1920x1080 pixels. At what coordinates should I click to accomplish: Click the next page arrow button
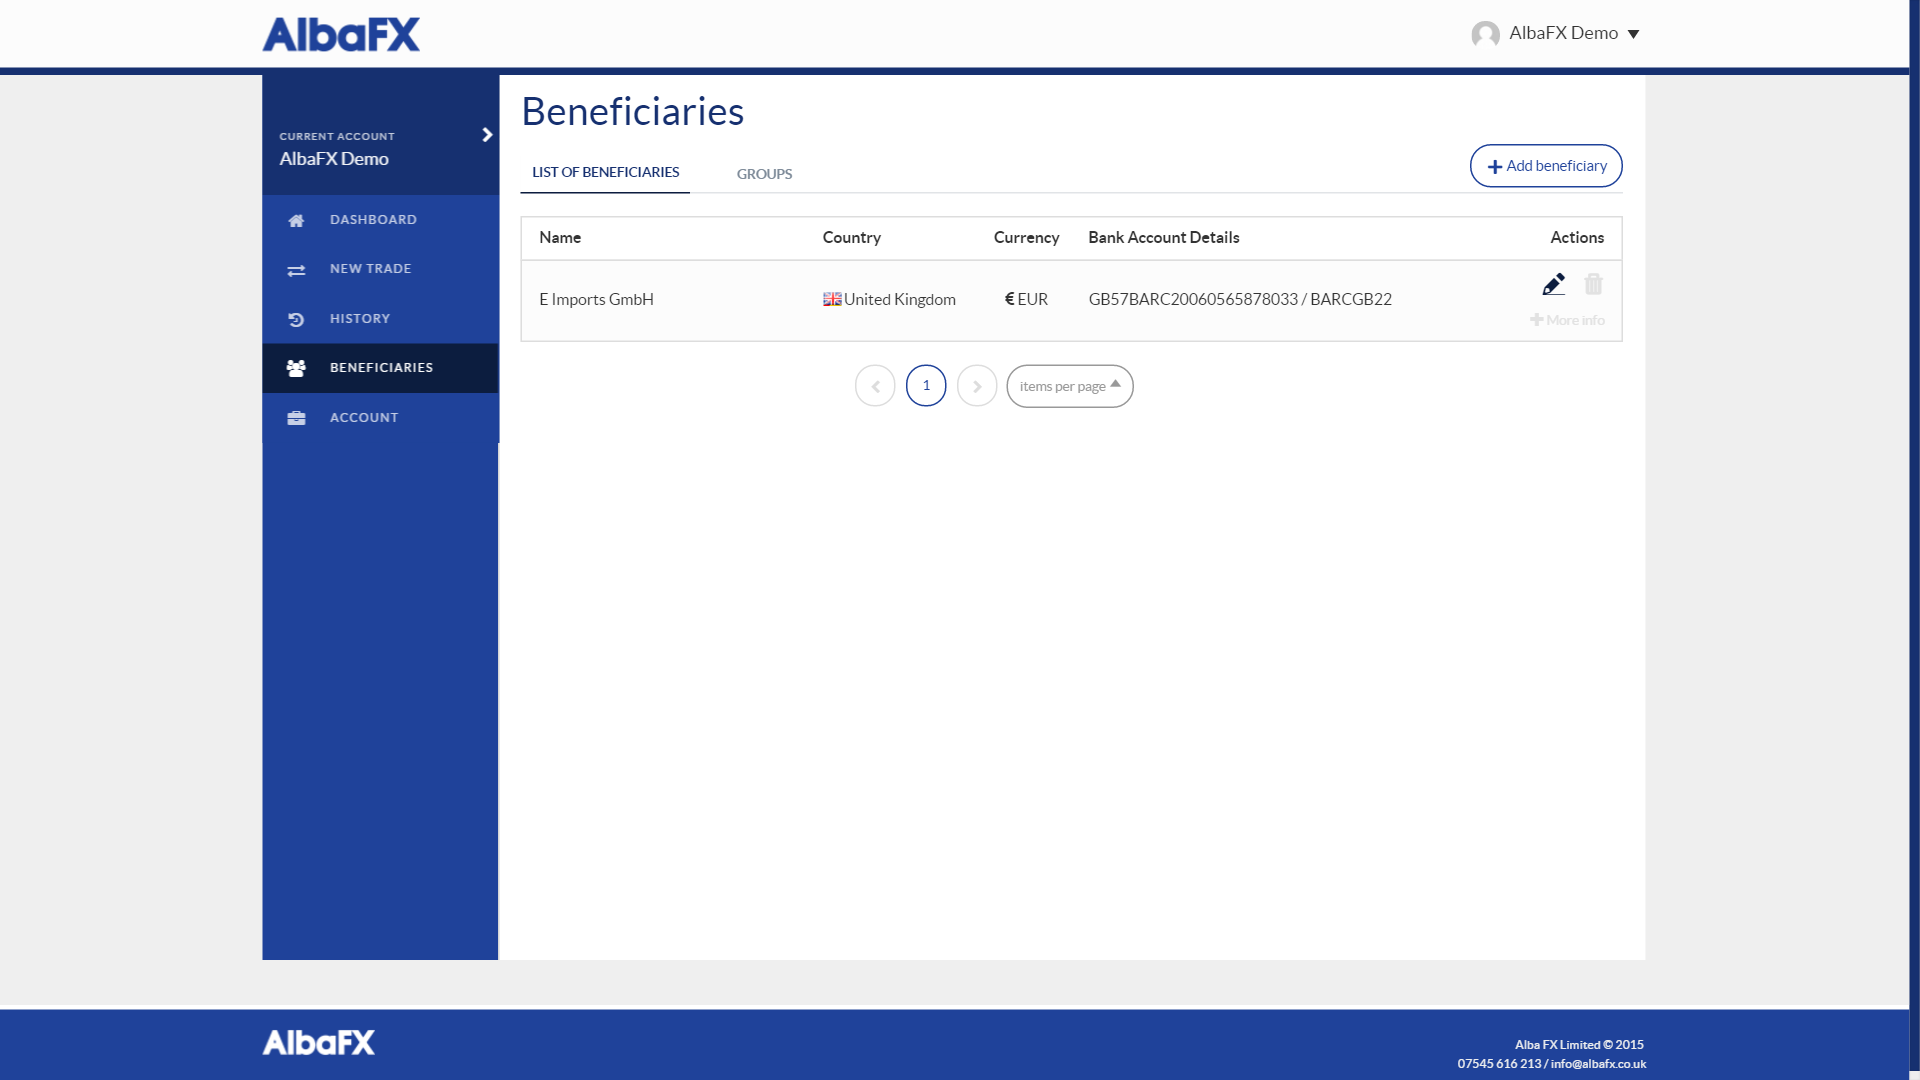[x=977, y=386]
